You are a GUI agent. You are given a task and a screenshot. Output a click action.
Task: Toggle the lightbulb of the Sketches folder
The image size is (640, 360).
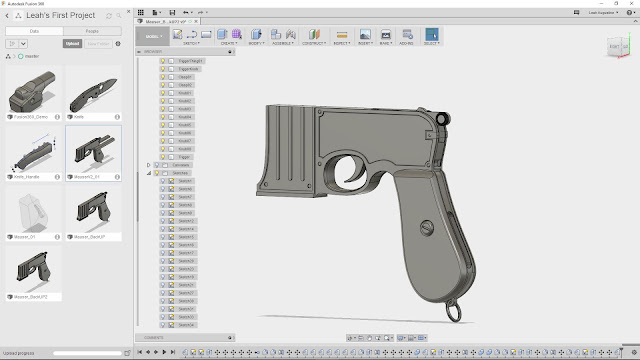click(157, 173)
